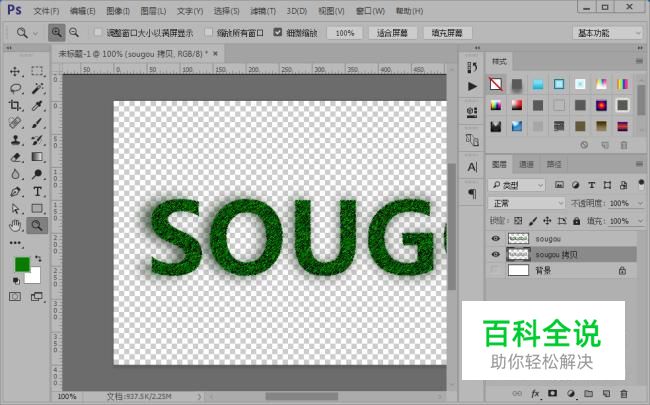
Task: Click zoom in mode in options bar
Action: coord(56,32)
